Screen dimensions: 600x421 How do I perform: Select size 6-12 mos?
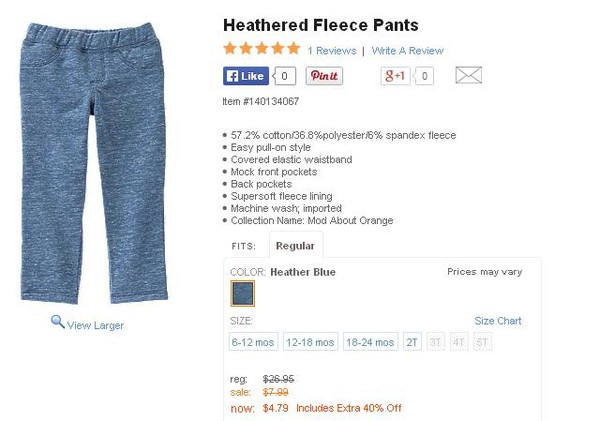pos(253,342)
